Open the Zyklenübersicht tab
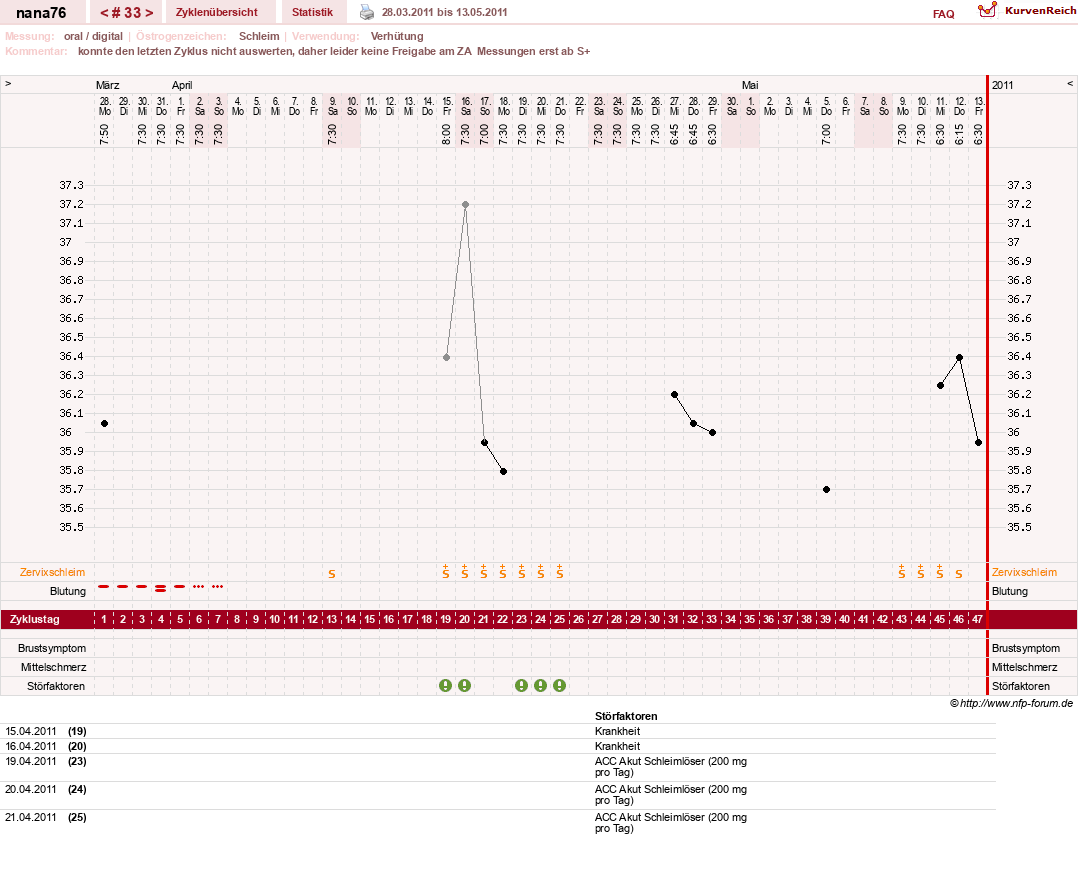The width and height of the screenshot is (1078, 877). (217, 12)
